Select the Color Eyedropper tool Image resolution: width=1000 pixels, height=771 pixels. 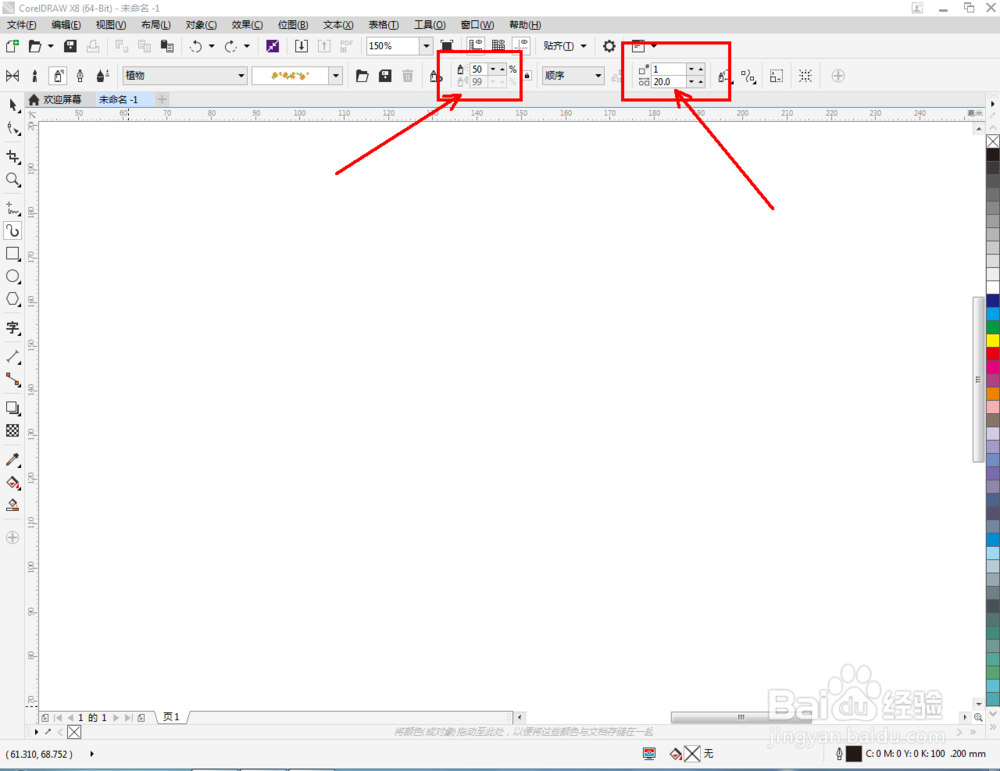click(x=13, y=459)
